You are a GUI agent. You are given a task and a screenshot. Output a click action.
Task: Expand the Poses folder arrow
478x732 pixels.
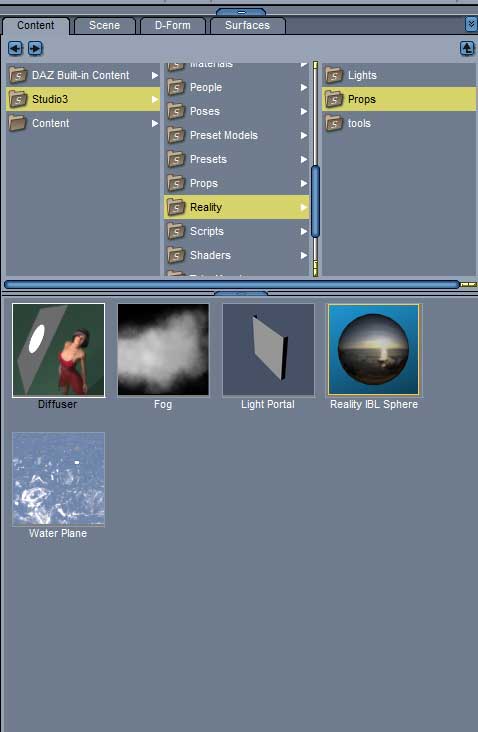tap(304, 111)
